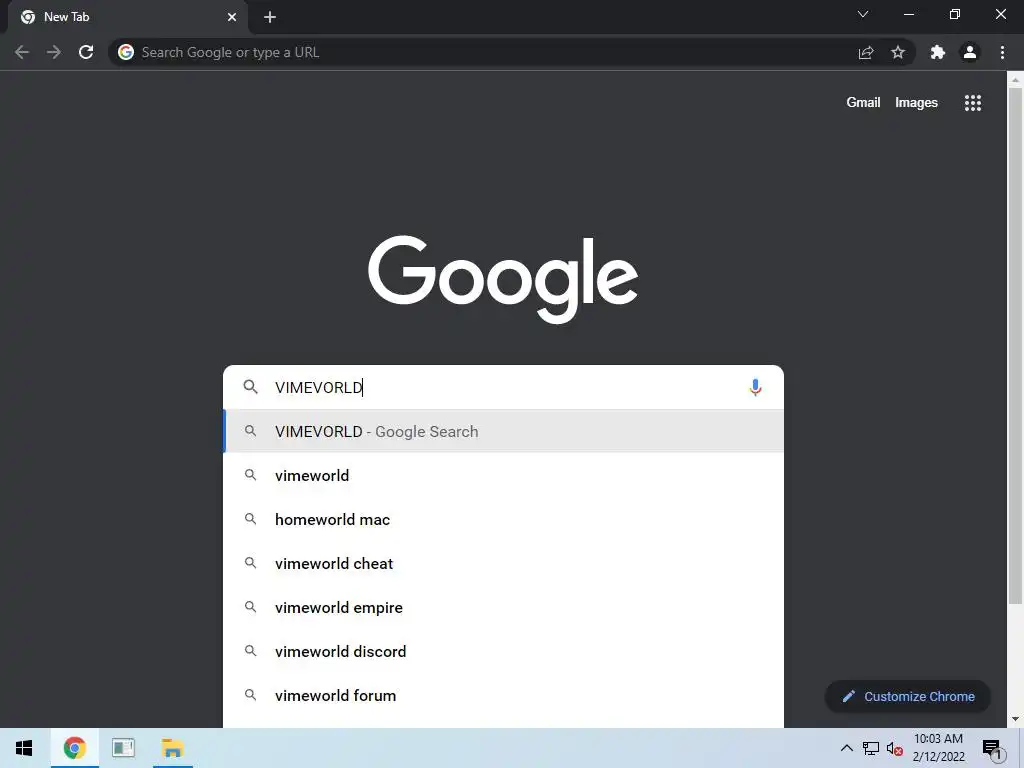Open the Images link
1024x768 pixels.
(916, 103)
